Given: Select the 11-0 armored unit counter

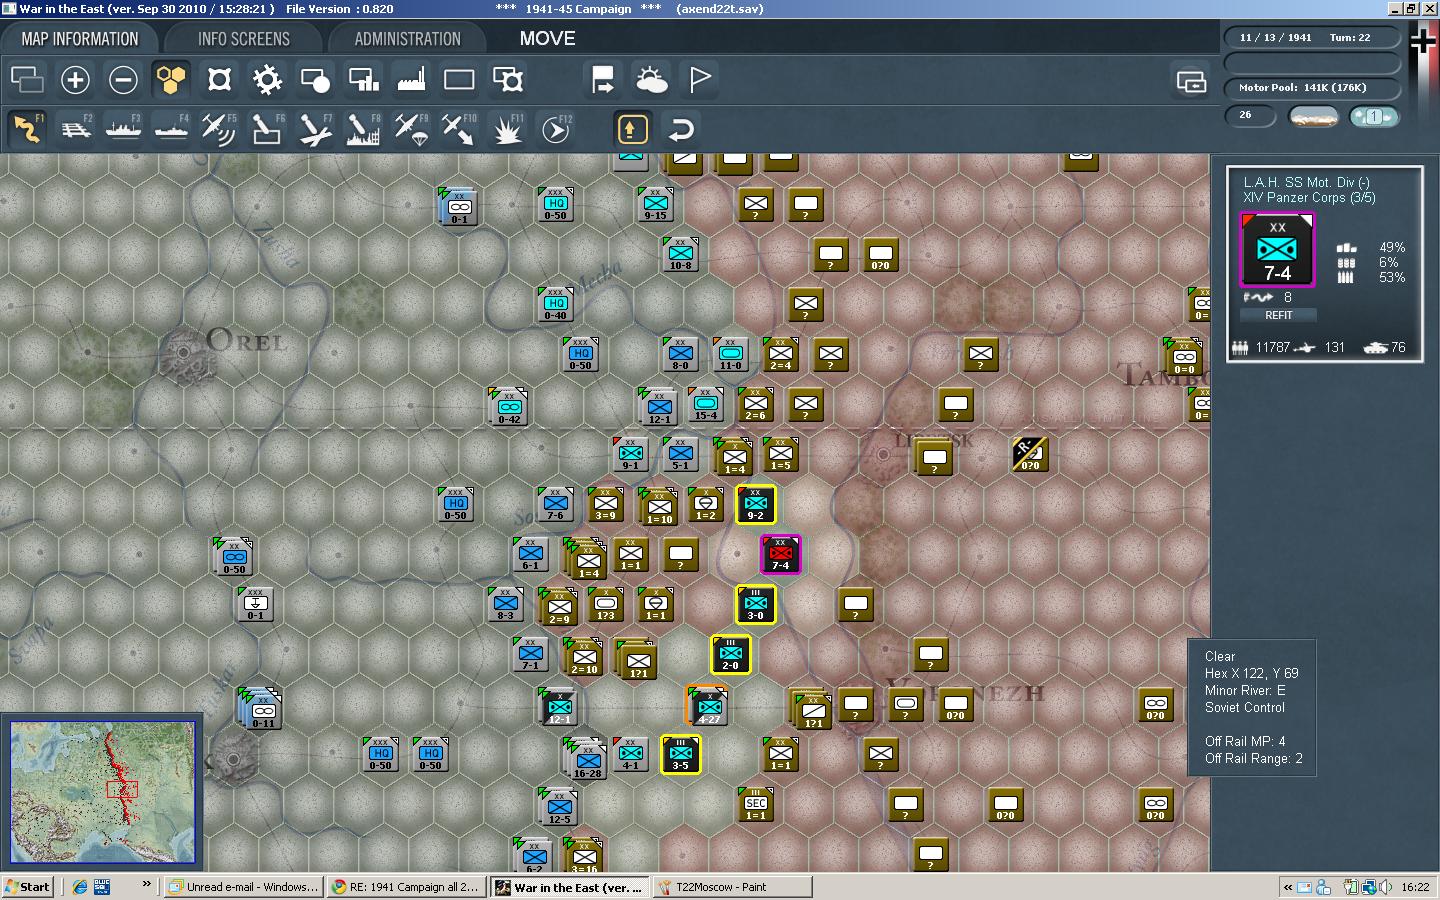Looking at the screenshot, I should click(730, 354).
